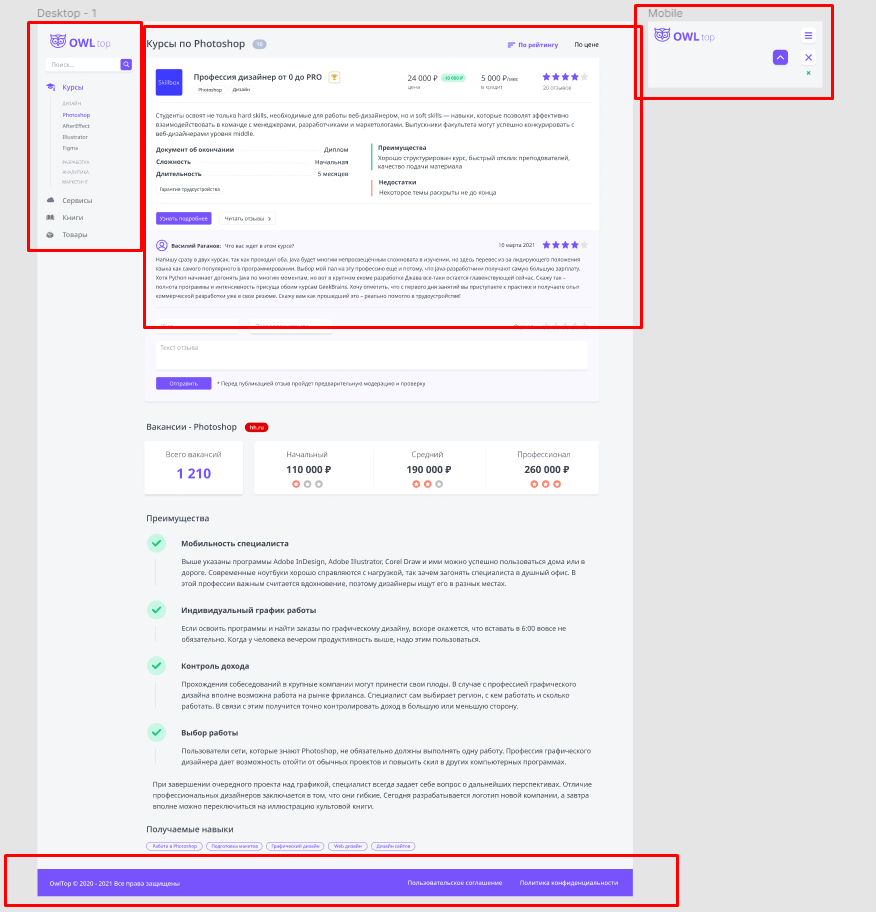Click the green -10 000 ₽ discount badge
Image resolution: width=876 pixels, height=912 pixels.
click(x=453, y=78)
